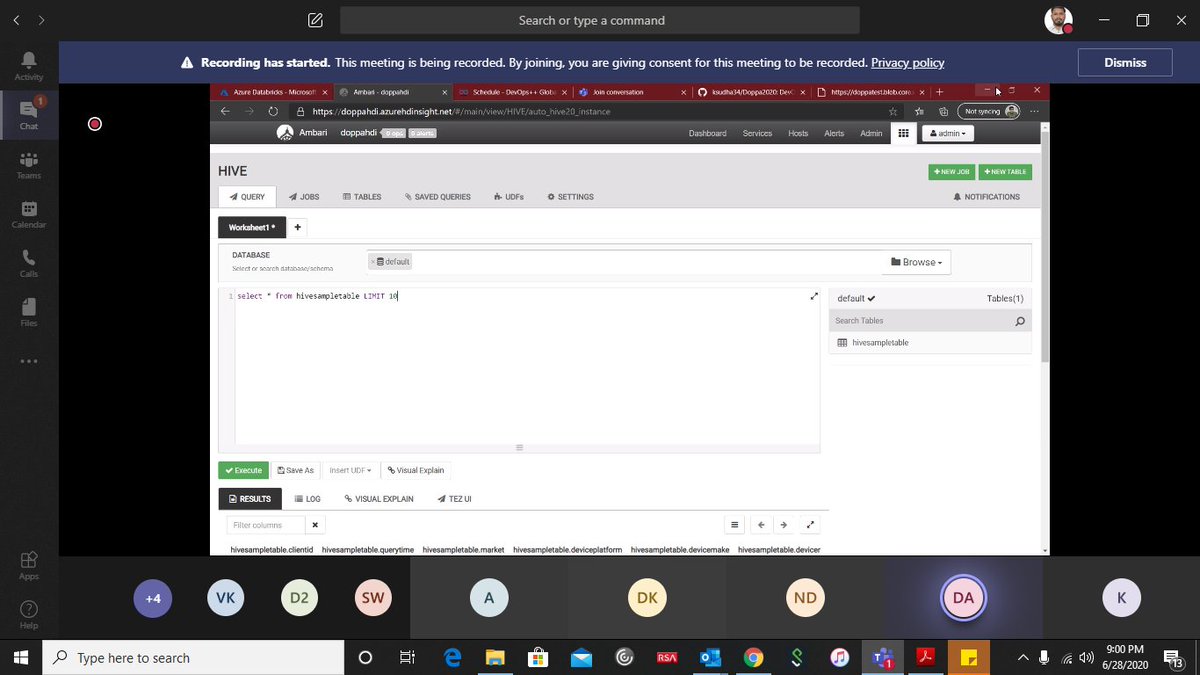Viewport: 1200px width, 675px height.
Task: Open Activity in Teams sidebar
Action: pyautogui.click(x=29, y=66)
